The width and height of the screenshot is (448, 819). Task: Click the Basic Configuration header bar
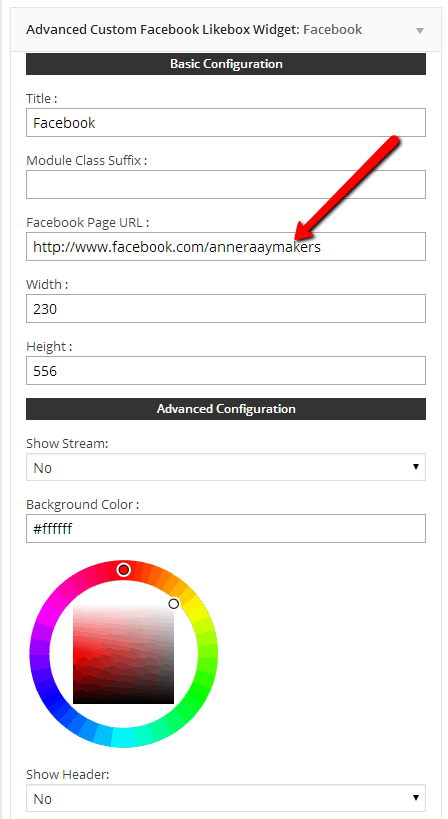pos(226,64)
